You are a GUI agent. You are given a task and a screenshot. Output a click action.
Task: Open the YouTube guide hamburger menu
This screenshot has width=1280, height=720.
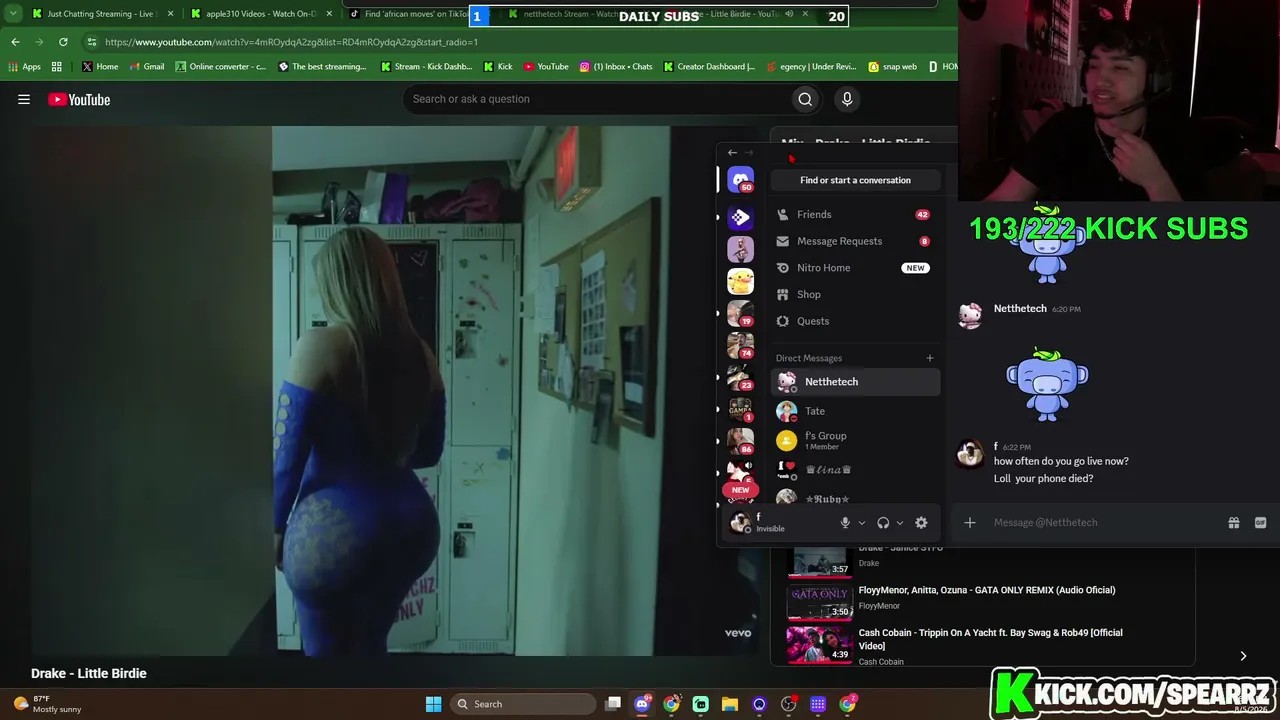coord(24,99)
